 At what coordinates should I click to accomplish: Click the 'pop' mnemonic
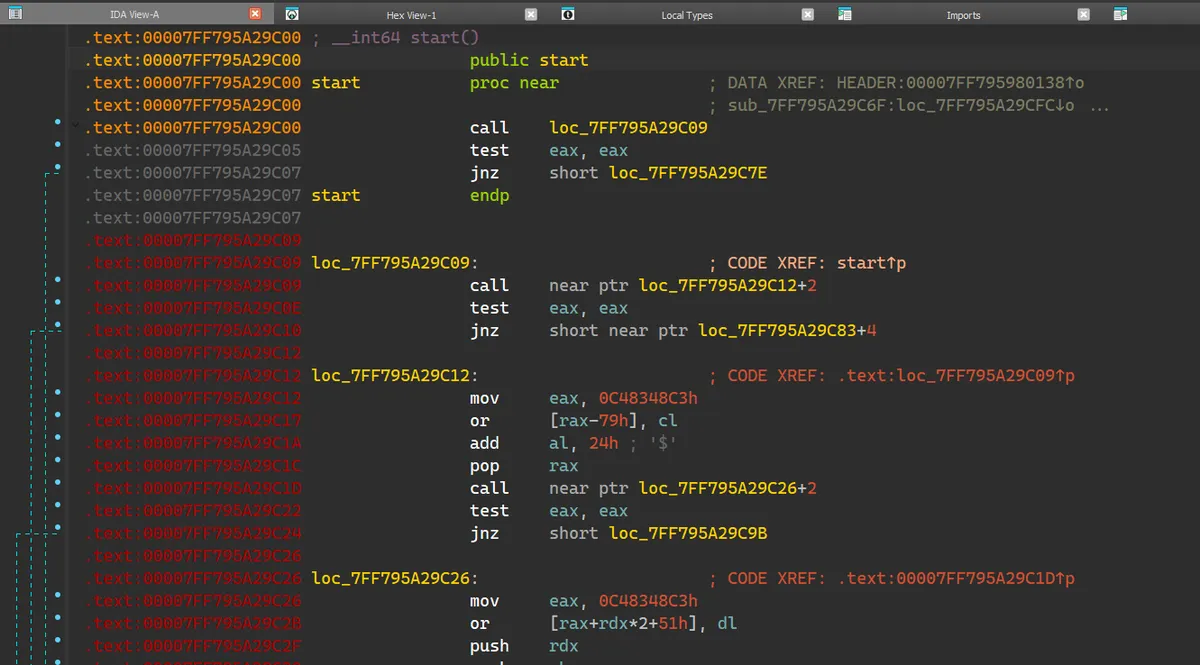coord(485,466)
